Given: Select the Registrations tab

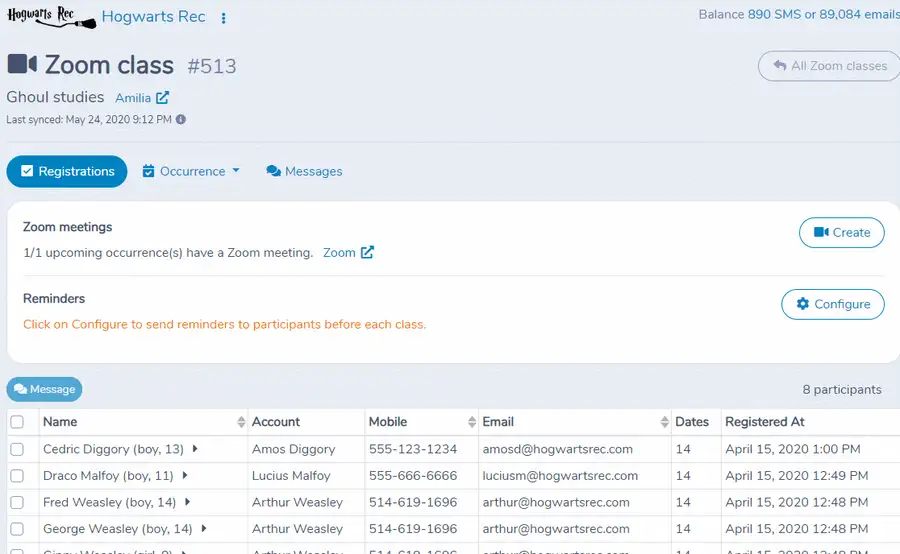Looking at the screenshot, I should 67,171.
